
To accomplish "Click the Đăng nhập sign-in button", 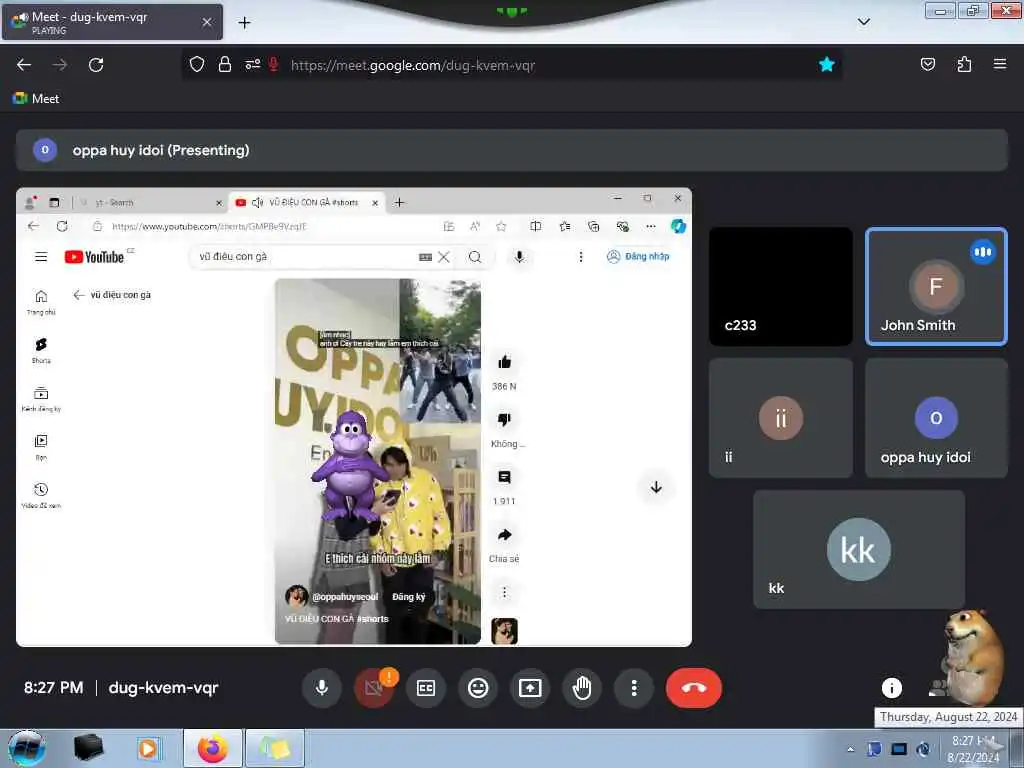I will (x=638, y=256).
